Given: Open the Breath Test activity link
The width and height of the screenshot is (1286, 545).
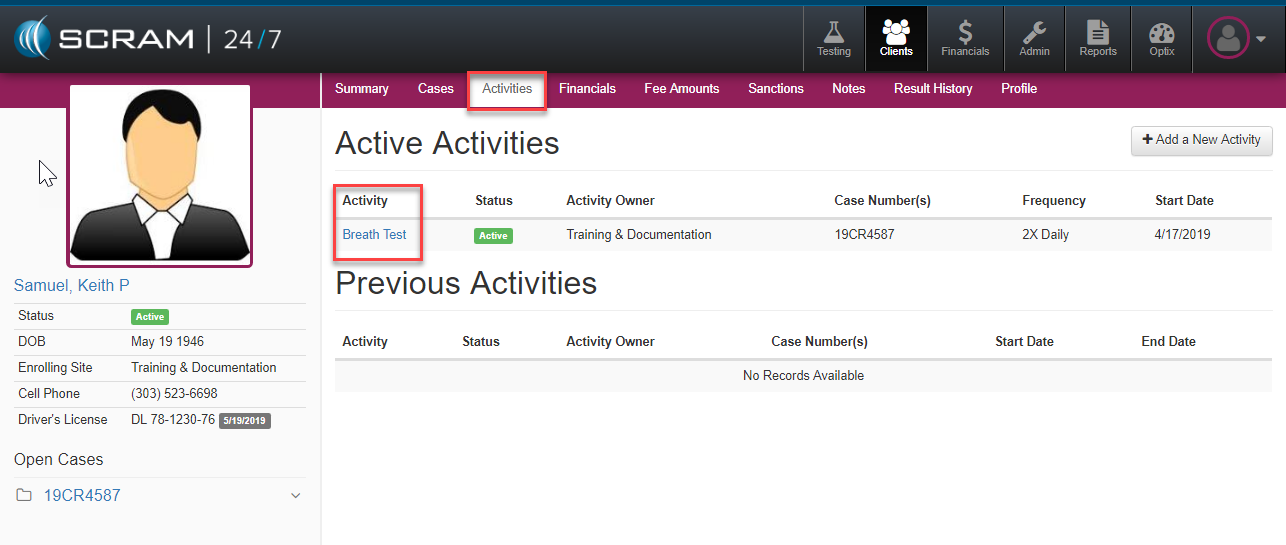Looking at the screenshot, I should pos(374,235).
